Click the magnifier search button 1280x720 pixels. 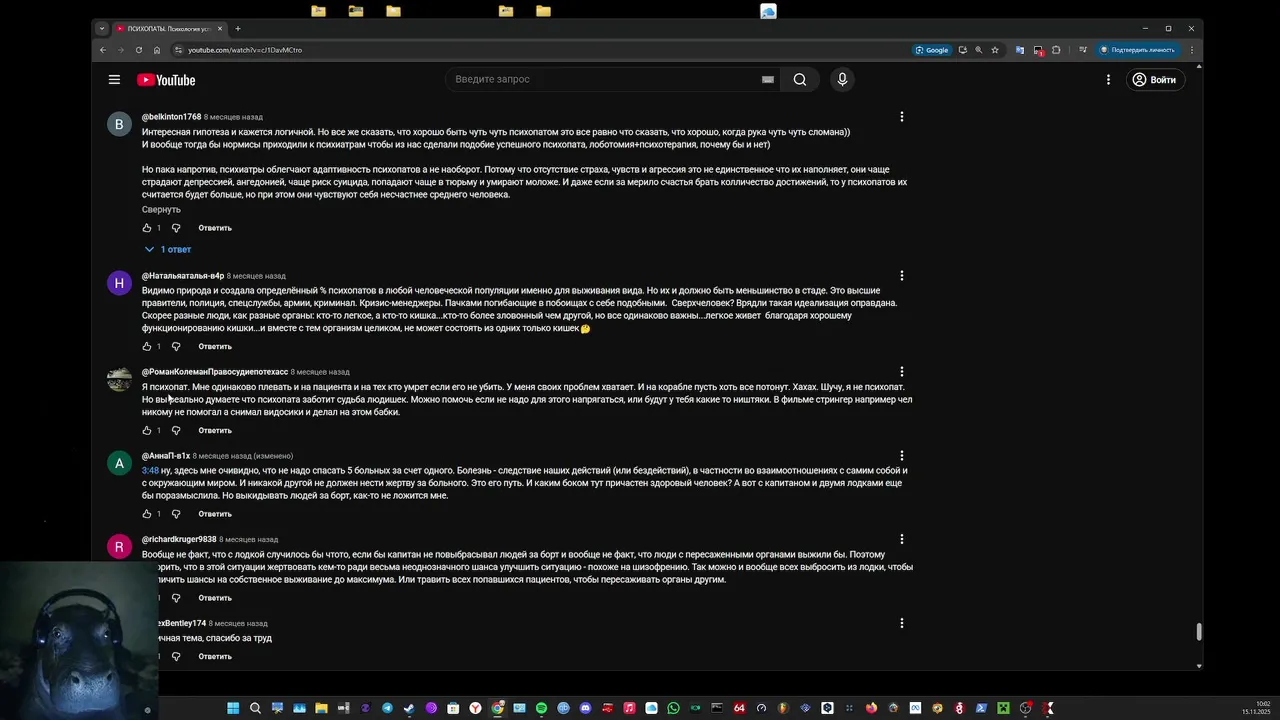click(800, 80)
